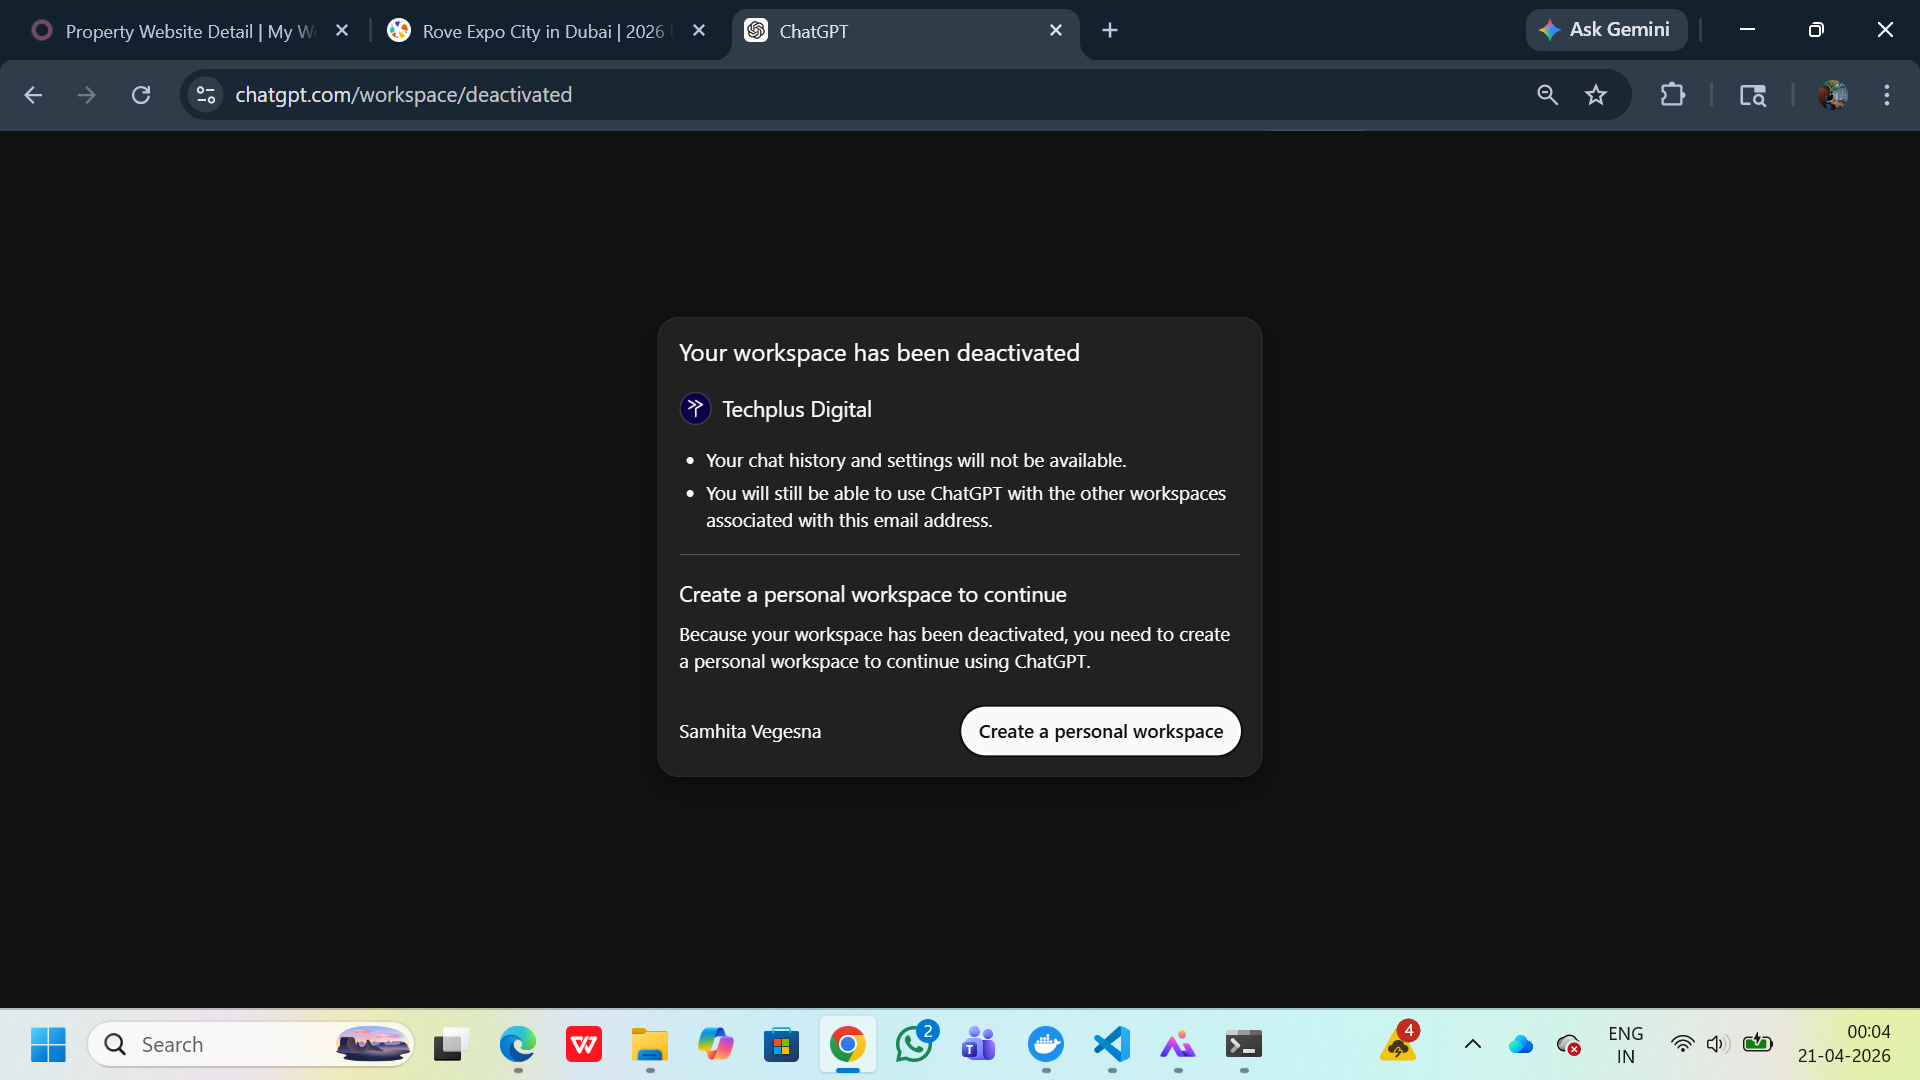Open the tab search media icon in Chrome toolbar

[1753, 95]
